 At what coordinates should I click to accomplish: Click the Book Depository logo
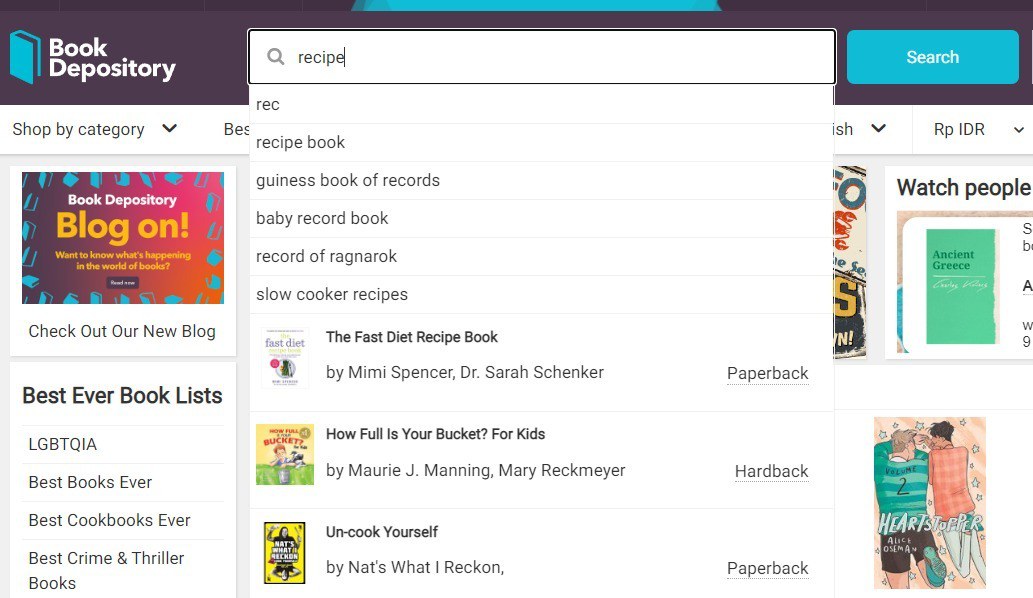tap(92, 58)
